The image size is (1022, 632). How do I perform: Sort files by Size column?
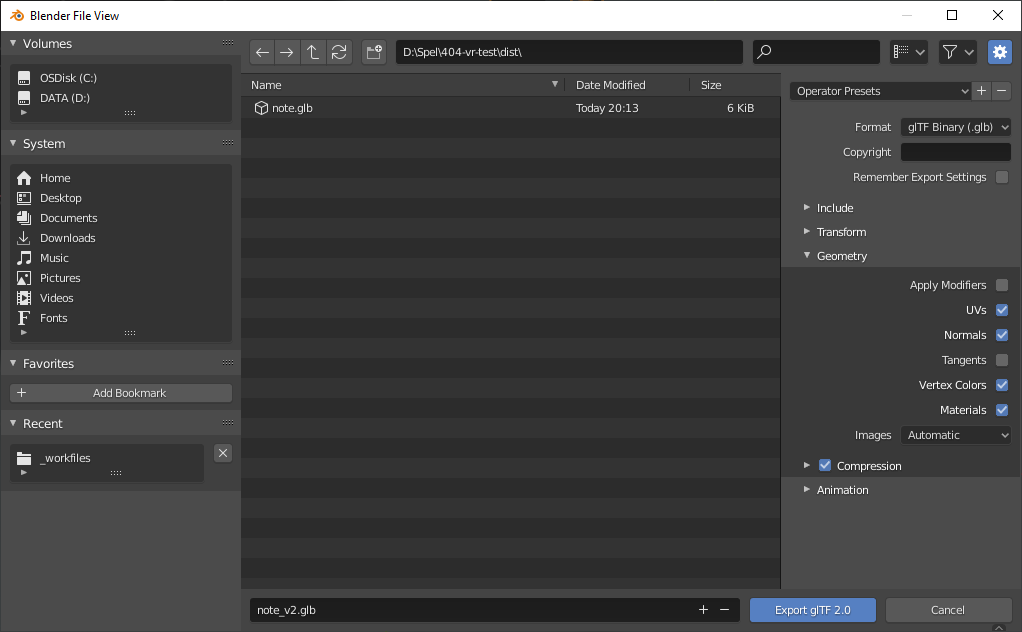pos(735,85)
